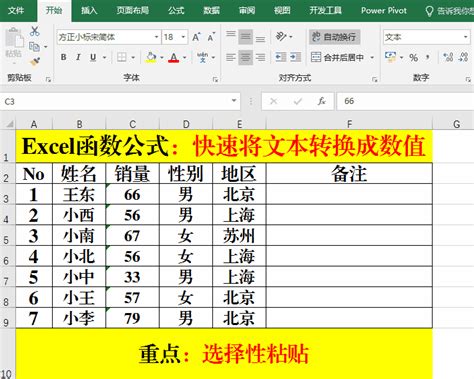Open font settings dialog launcher
Viewport: 474px width, 379px height.
click(x=215, y=79)
